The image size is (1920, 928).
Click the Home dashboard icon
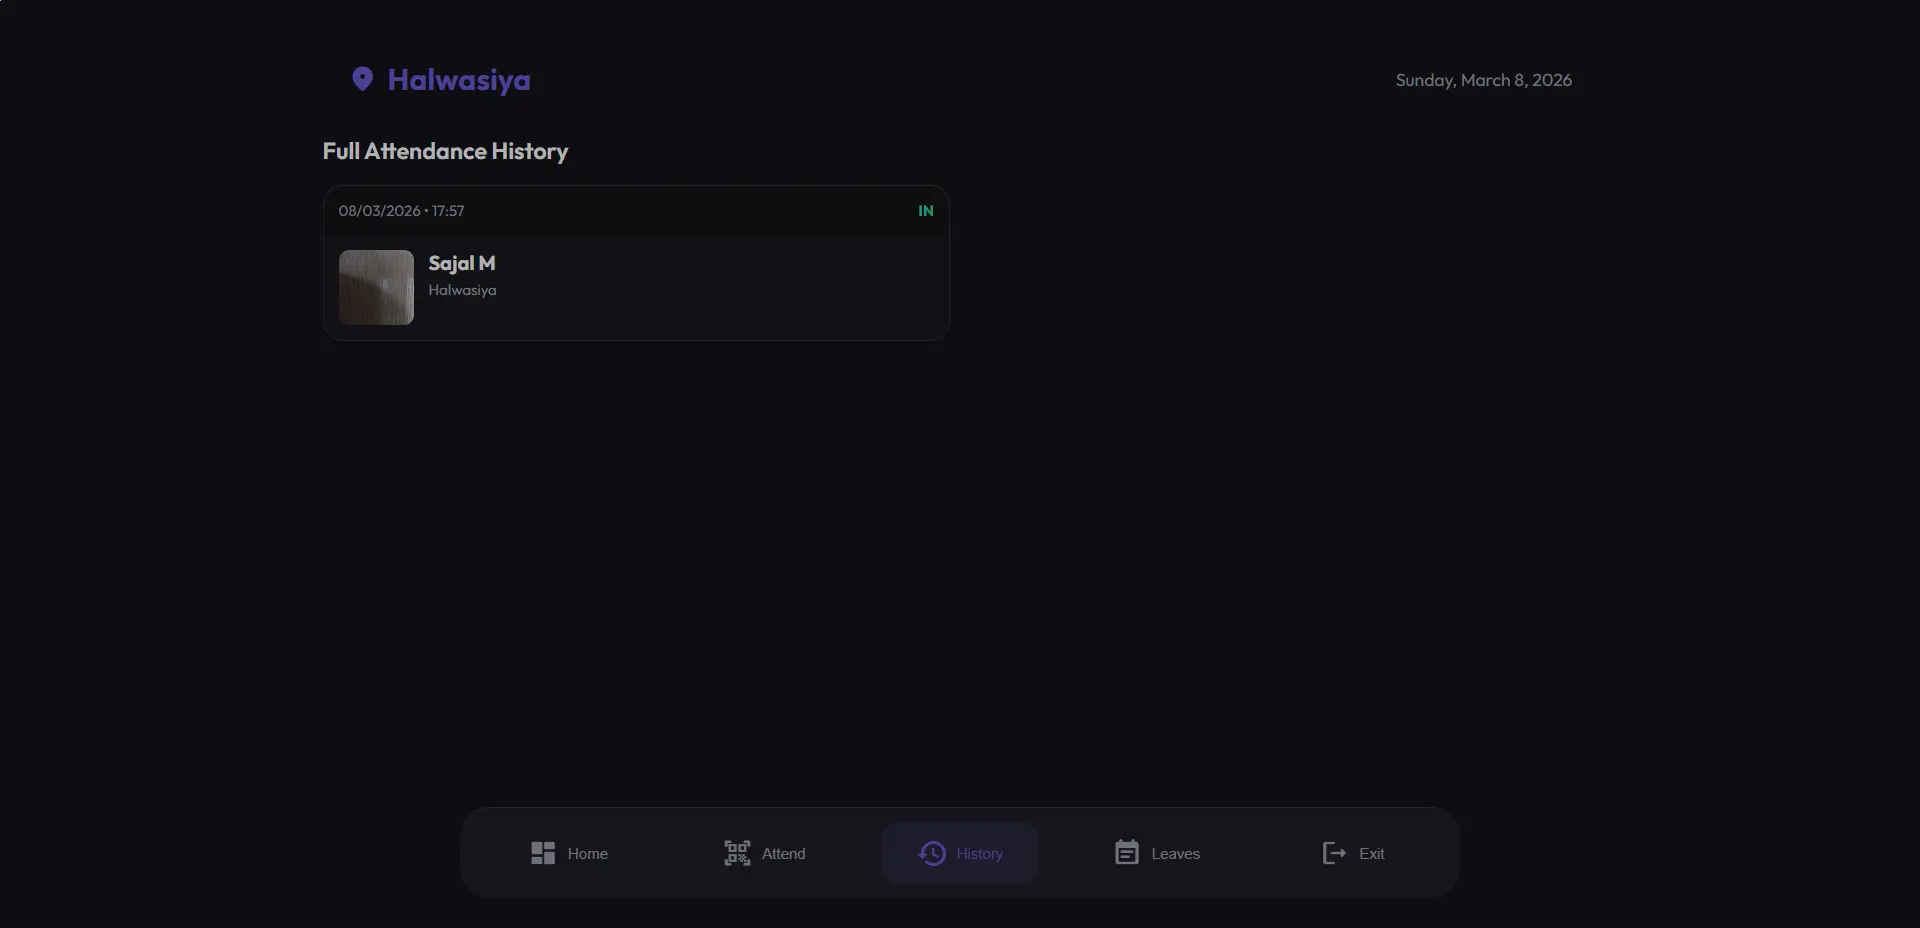pos(543,853)
